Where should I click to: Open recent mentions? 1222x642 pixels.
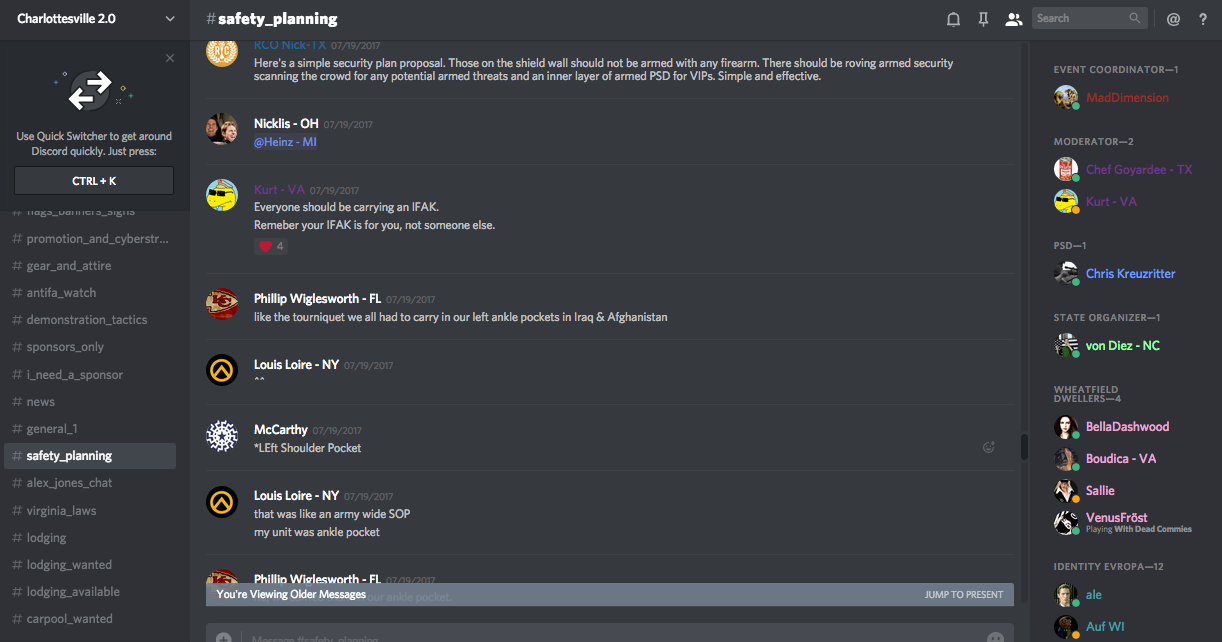pyautogui.click(x=1173, y=19)
